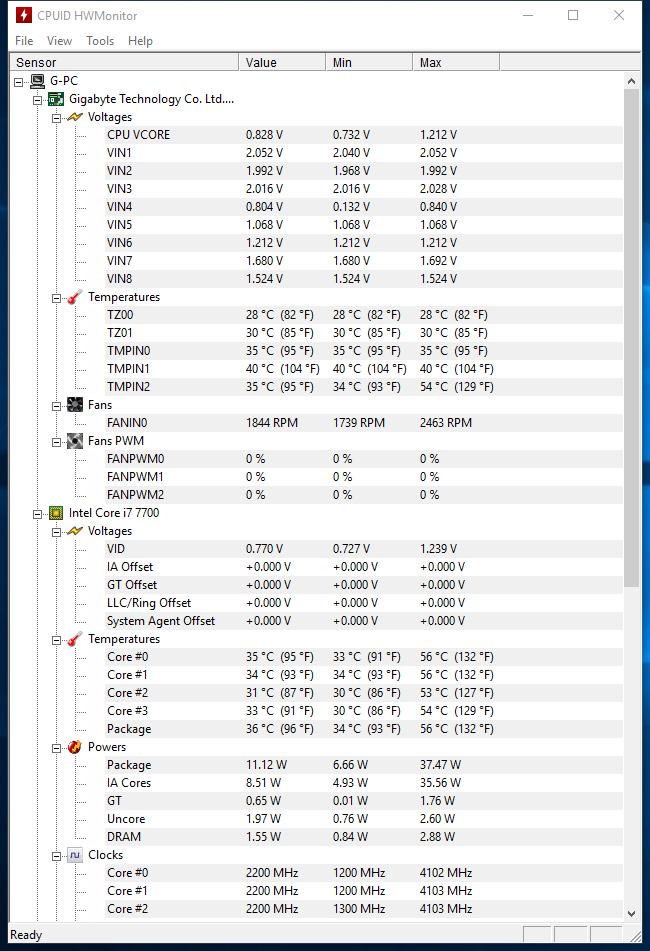The height and width of the screenshot is (951, 650).
Task: Click the Ready status bar text
Action: pos(26,935)
